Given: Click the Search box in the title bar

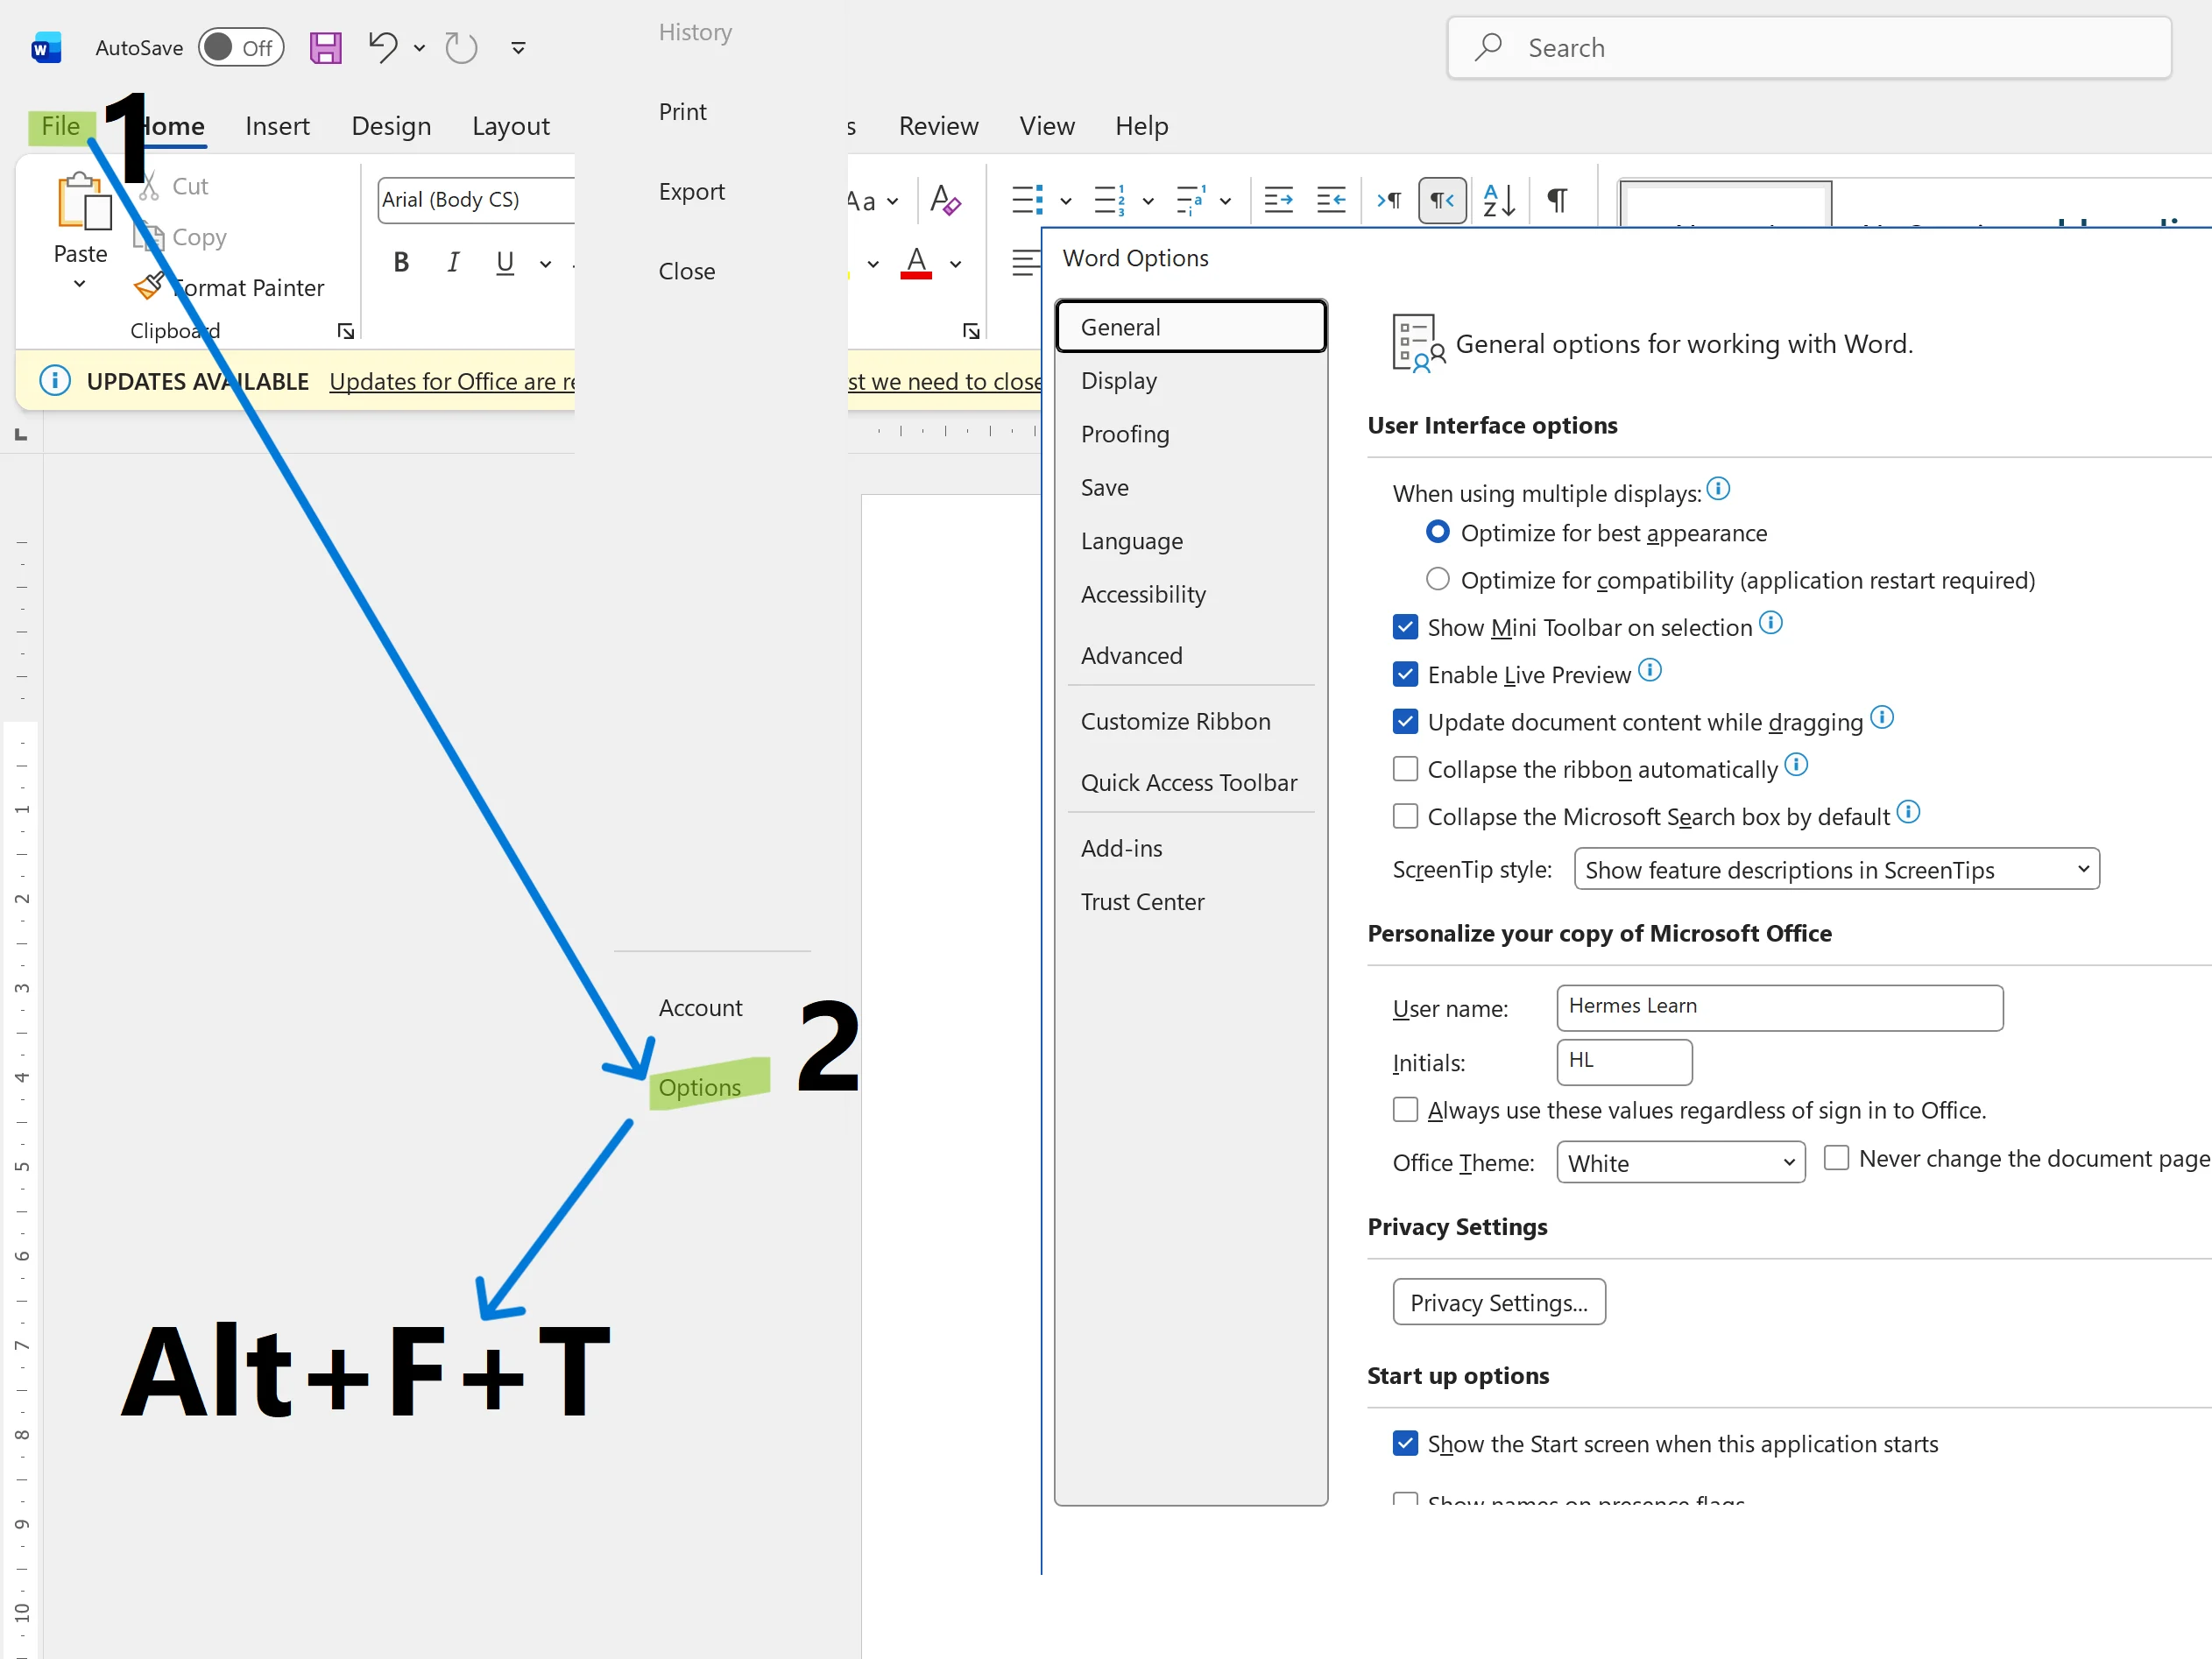Looking at the screenshot, I should click(x=1809, y=48).
